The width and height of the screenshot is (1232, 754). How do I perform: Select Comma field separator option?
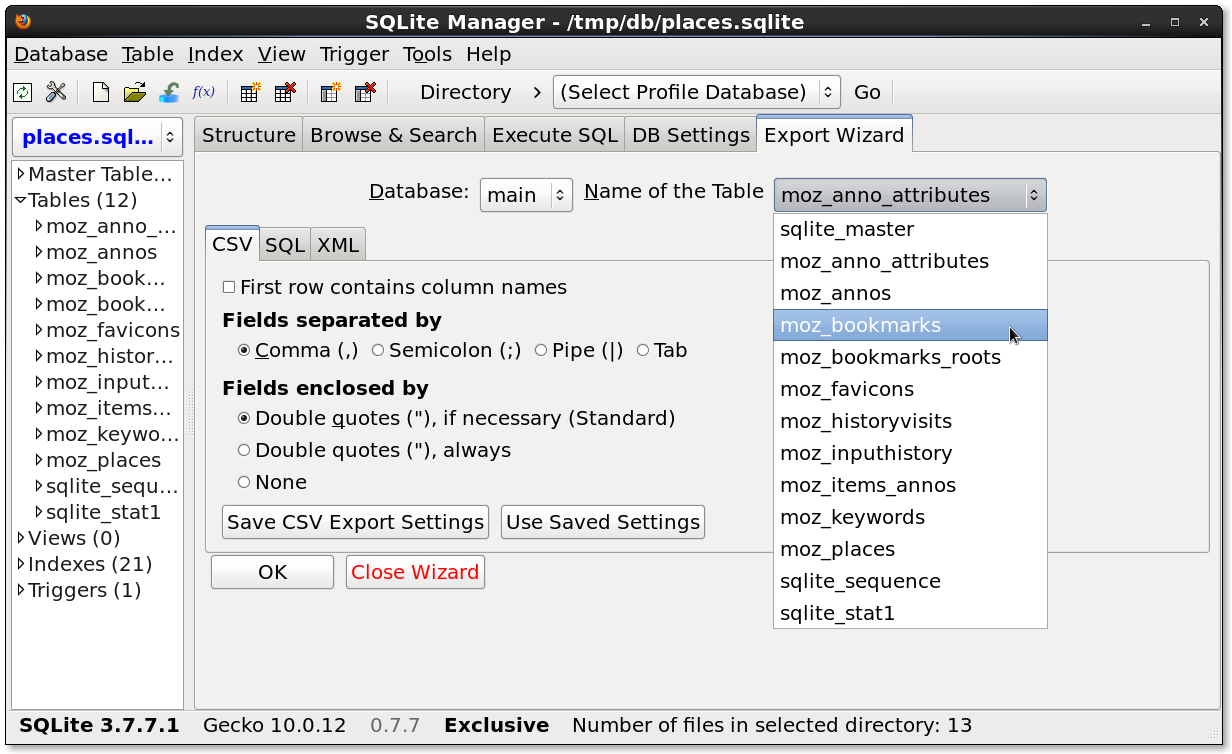pos(244,350)
